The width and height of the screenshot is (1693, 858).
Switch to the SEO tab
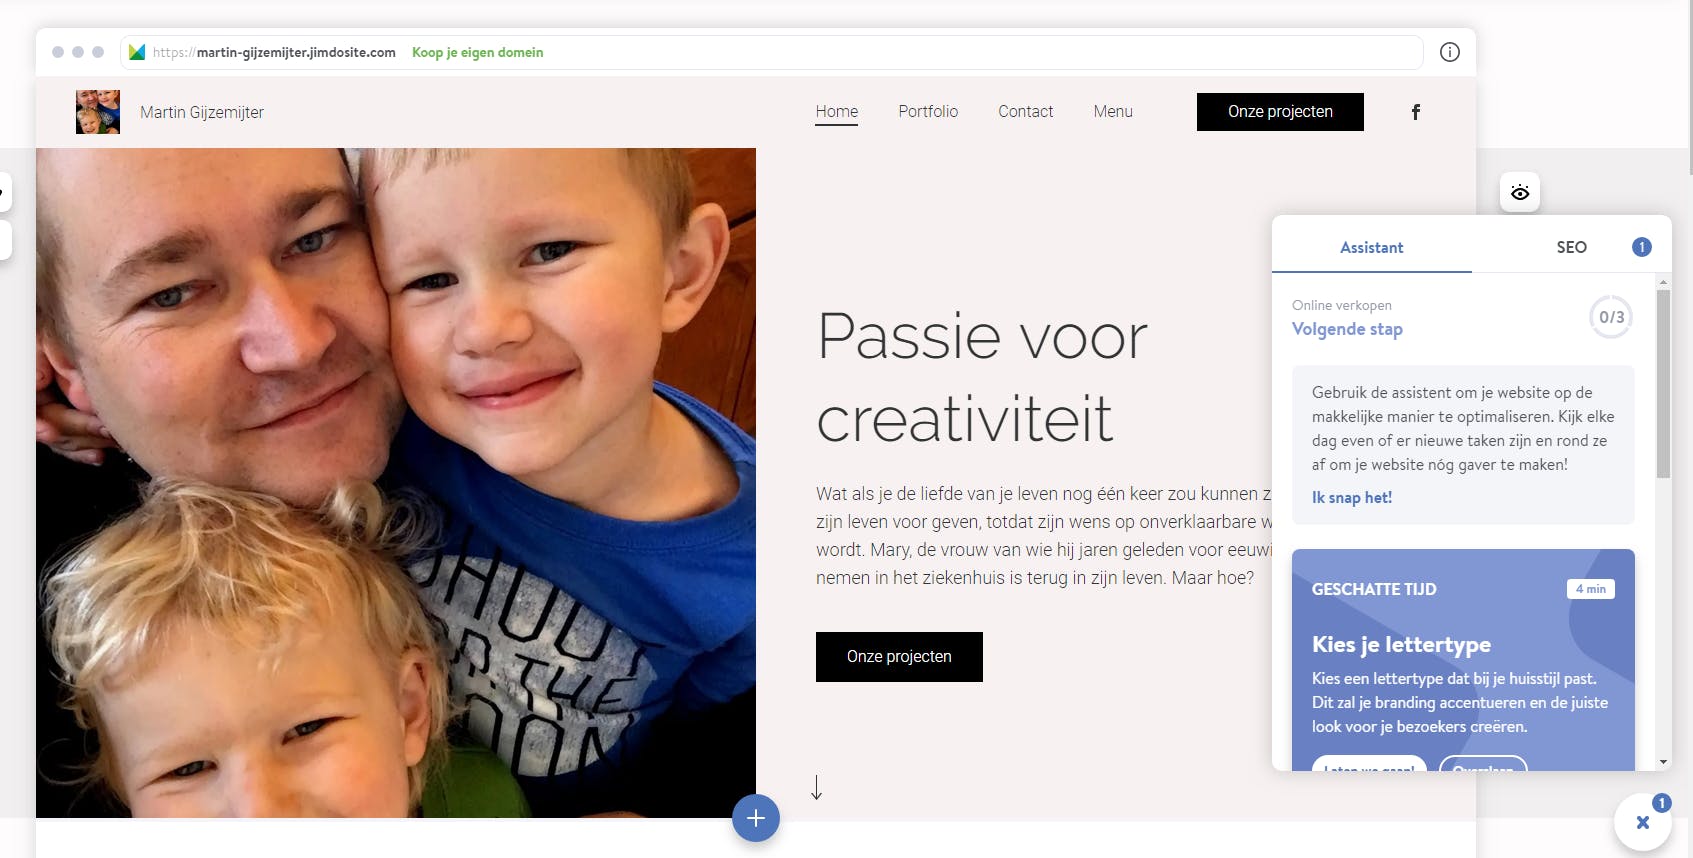click(x=1571, y=247)
